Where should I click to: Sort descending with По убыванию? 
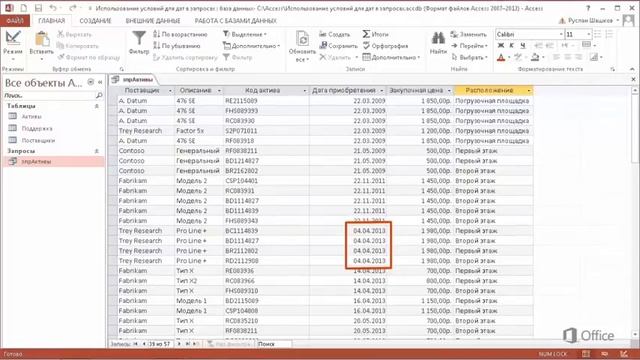coord(177,46)
